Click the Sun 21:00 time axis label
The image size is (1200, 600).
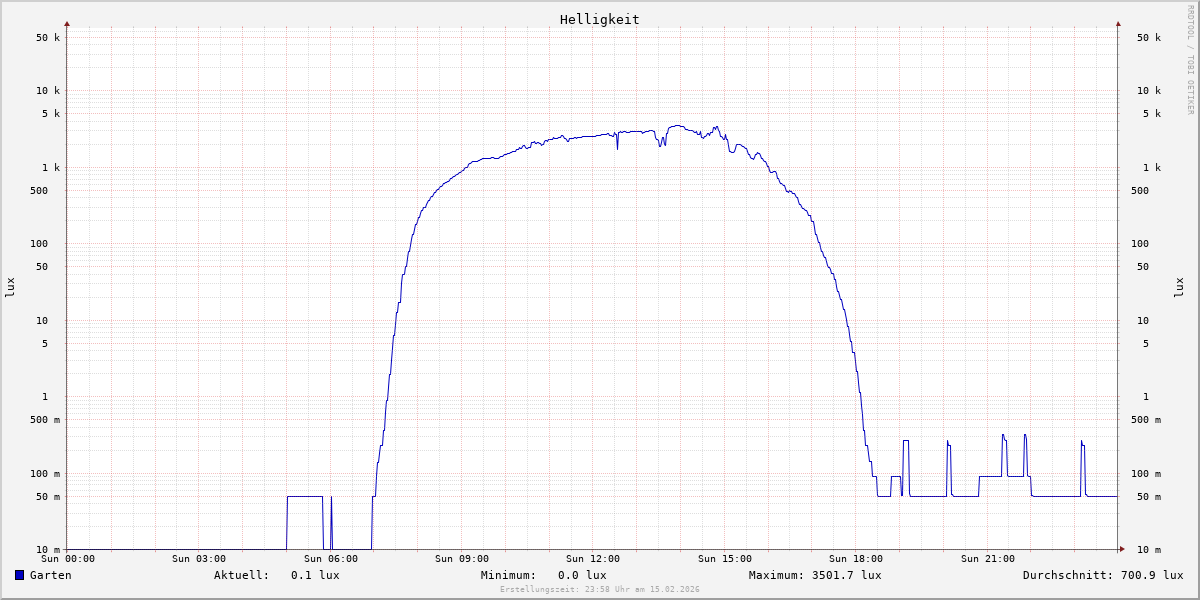987,559
